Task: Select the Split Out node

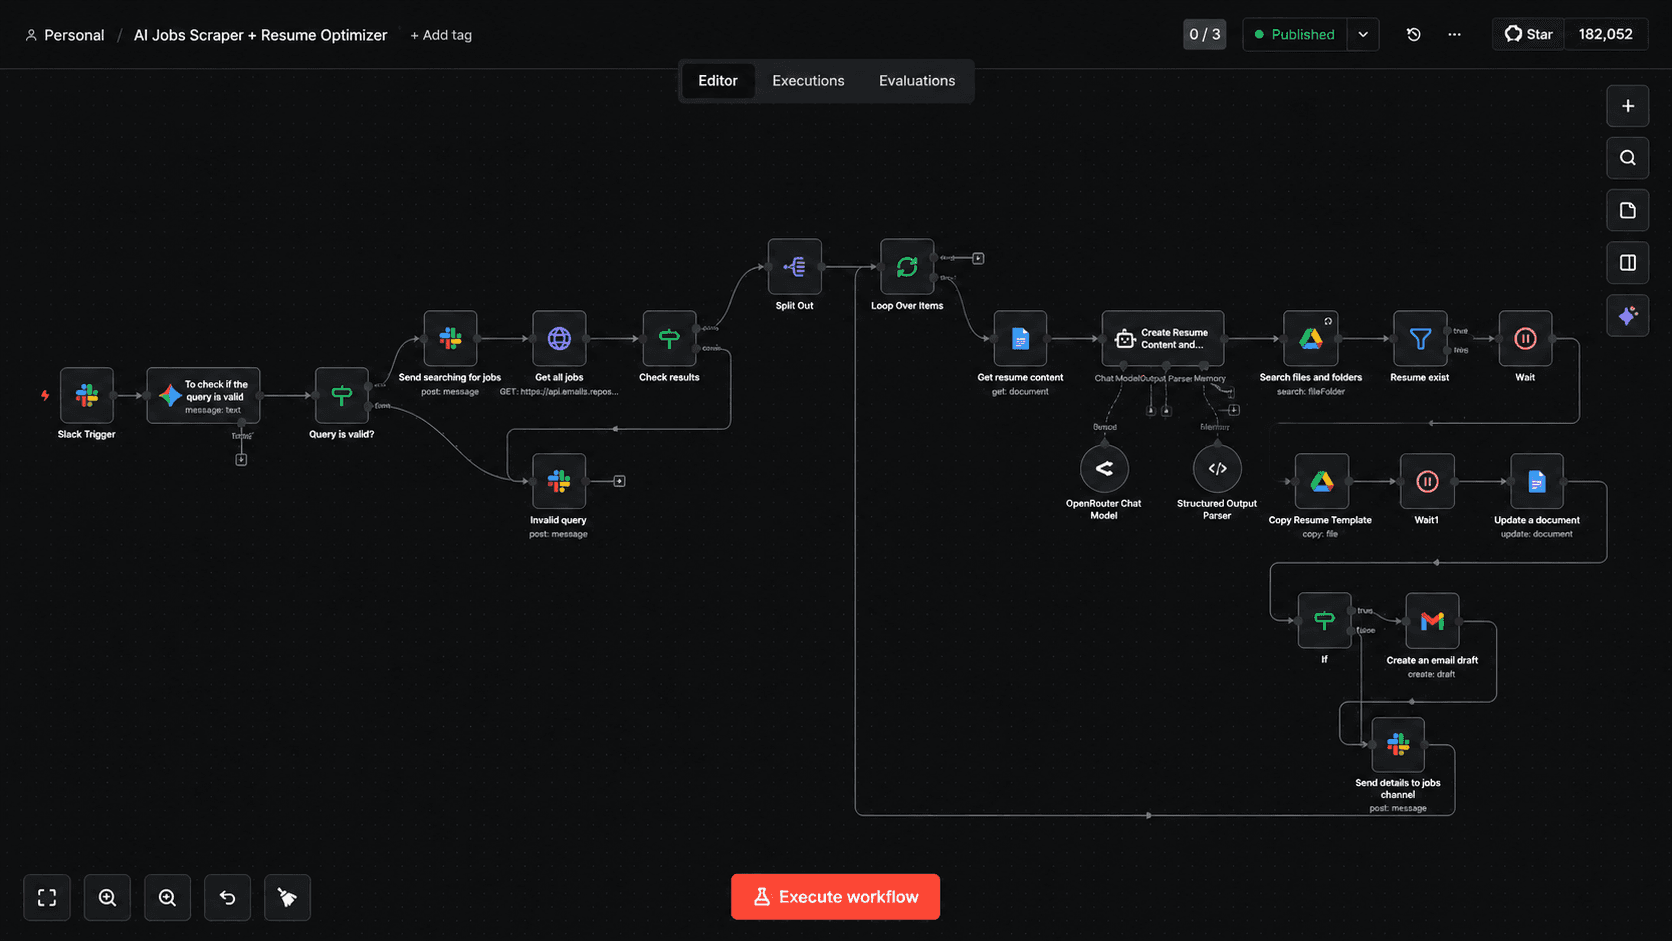Action: pos(795,266)
